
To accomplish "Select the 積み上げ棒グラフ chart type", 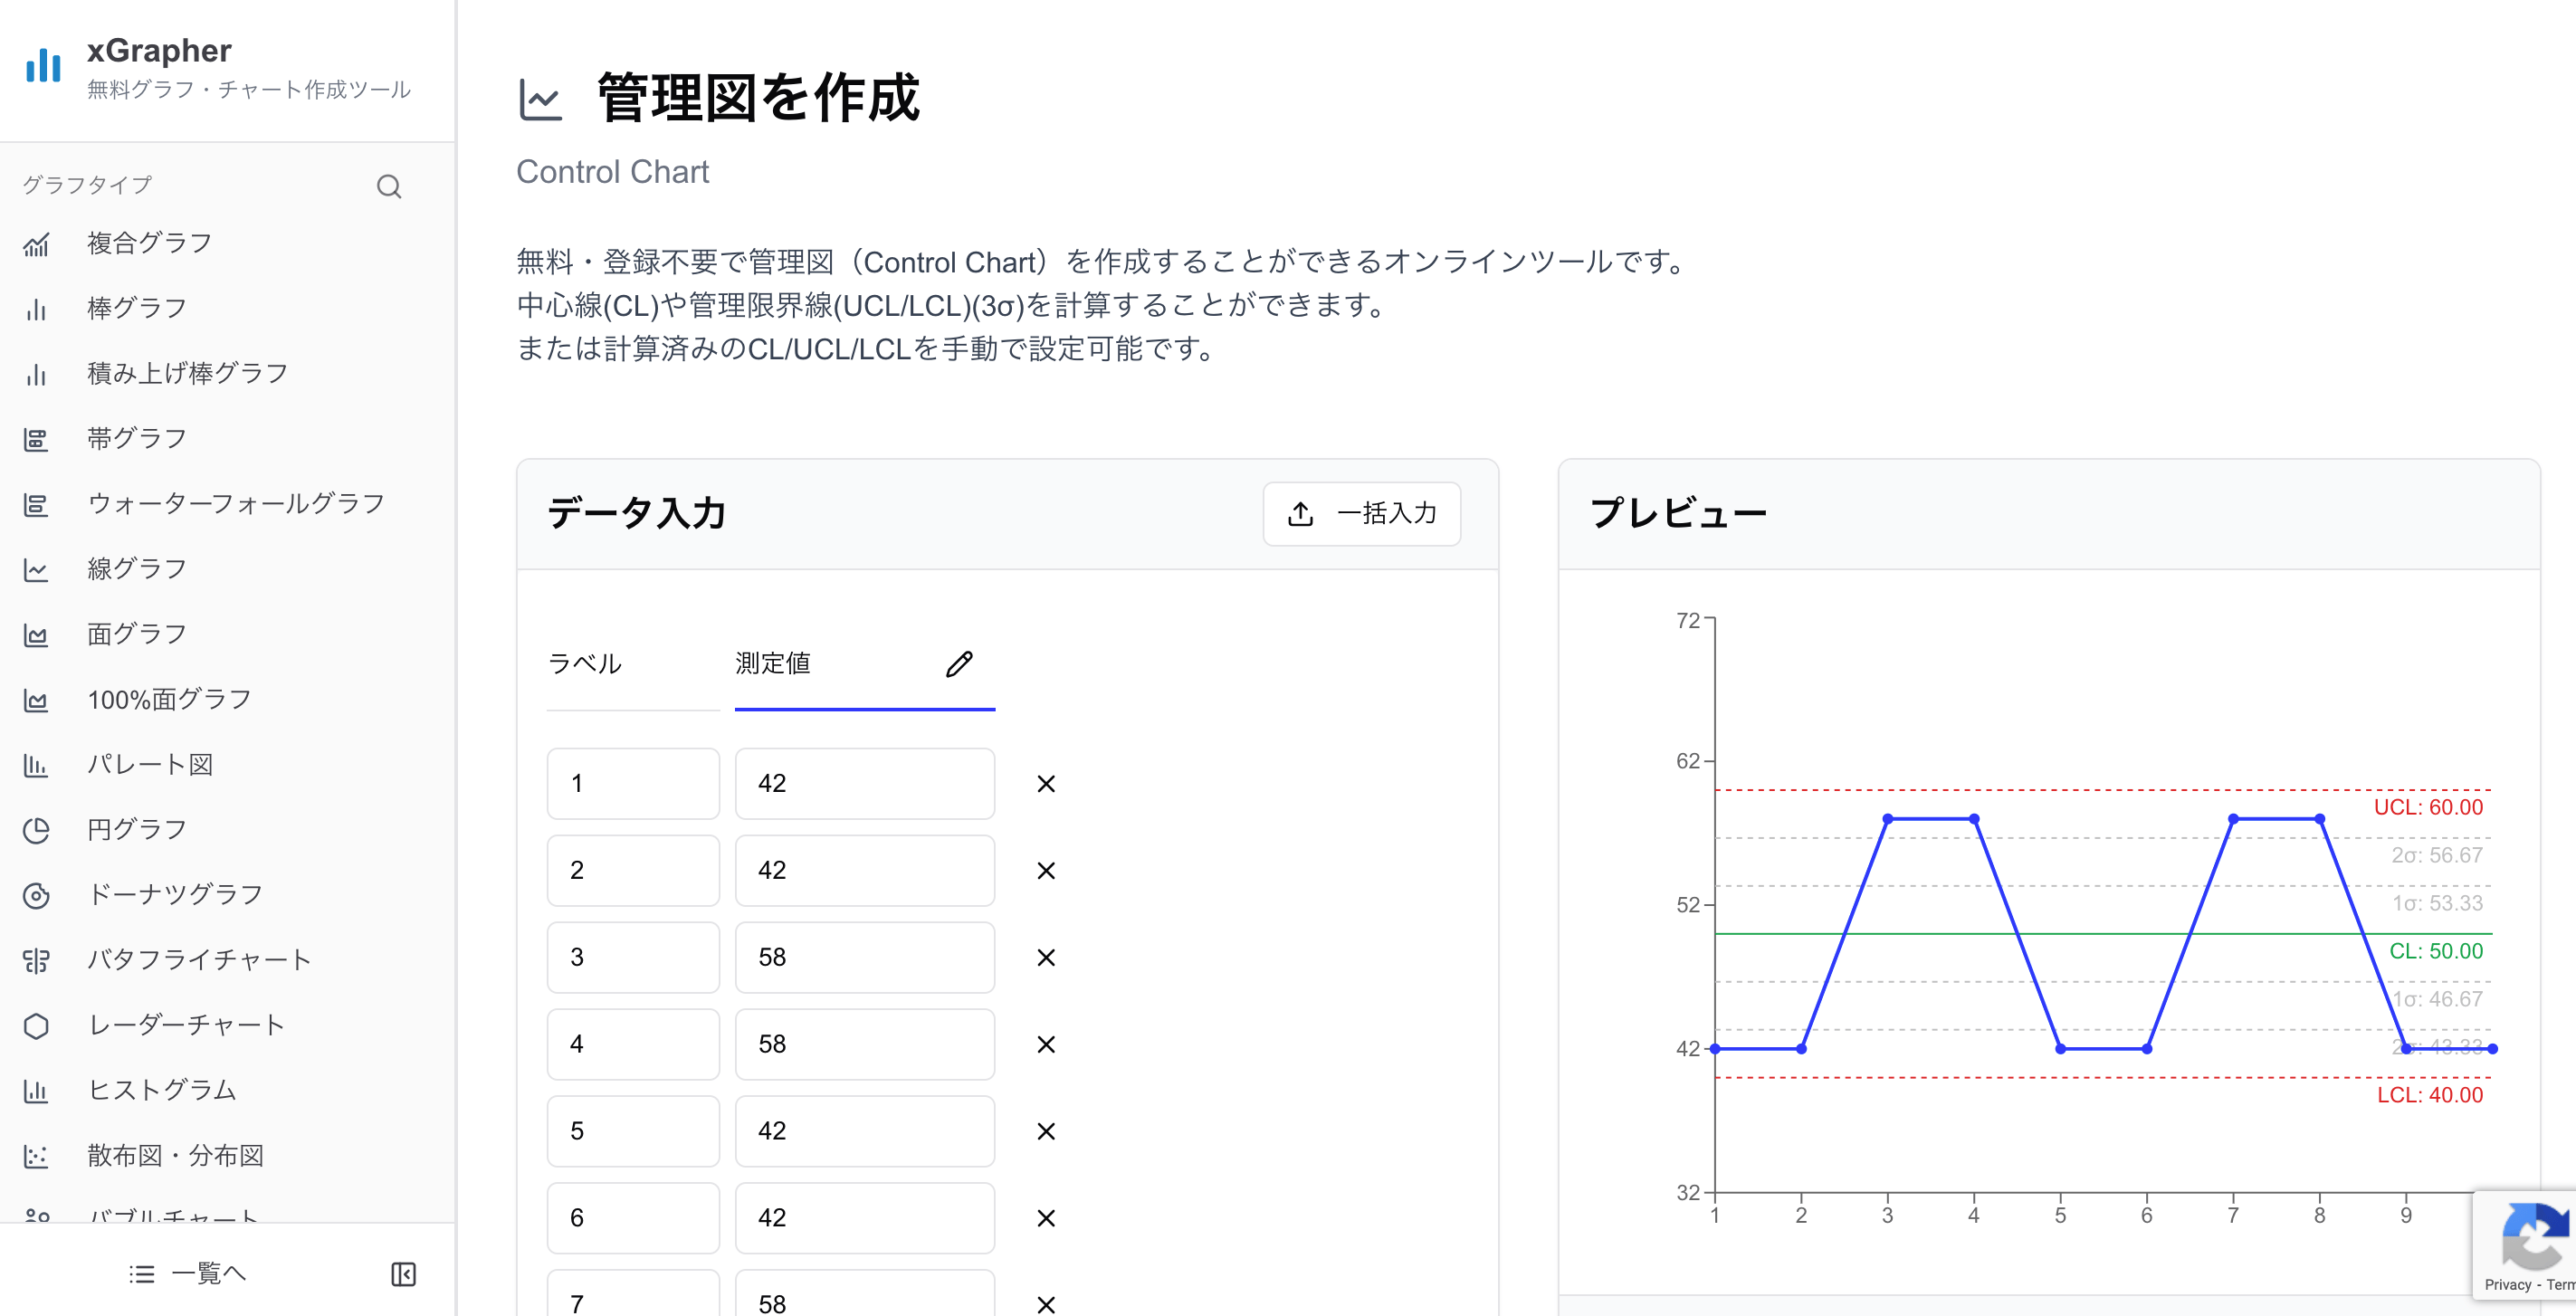I will pyautogui.click(x=186, y=372).
